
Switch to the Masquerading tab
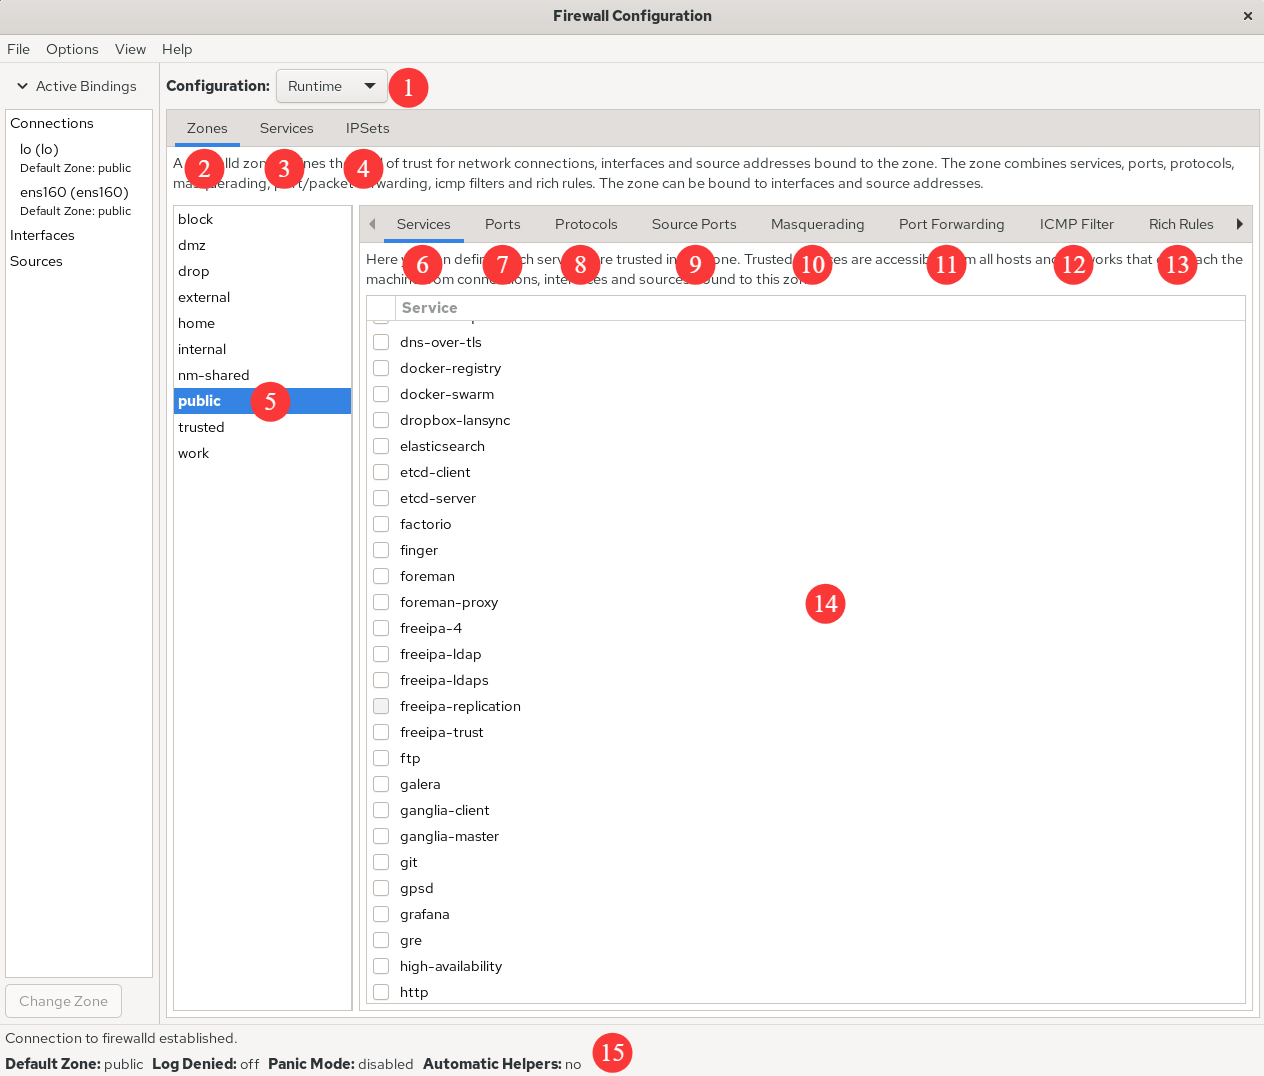tap(817, 224)
